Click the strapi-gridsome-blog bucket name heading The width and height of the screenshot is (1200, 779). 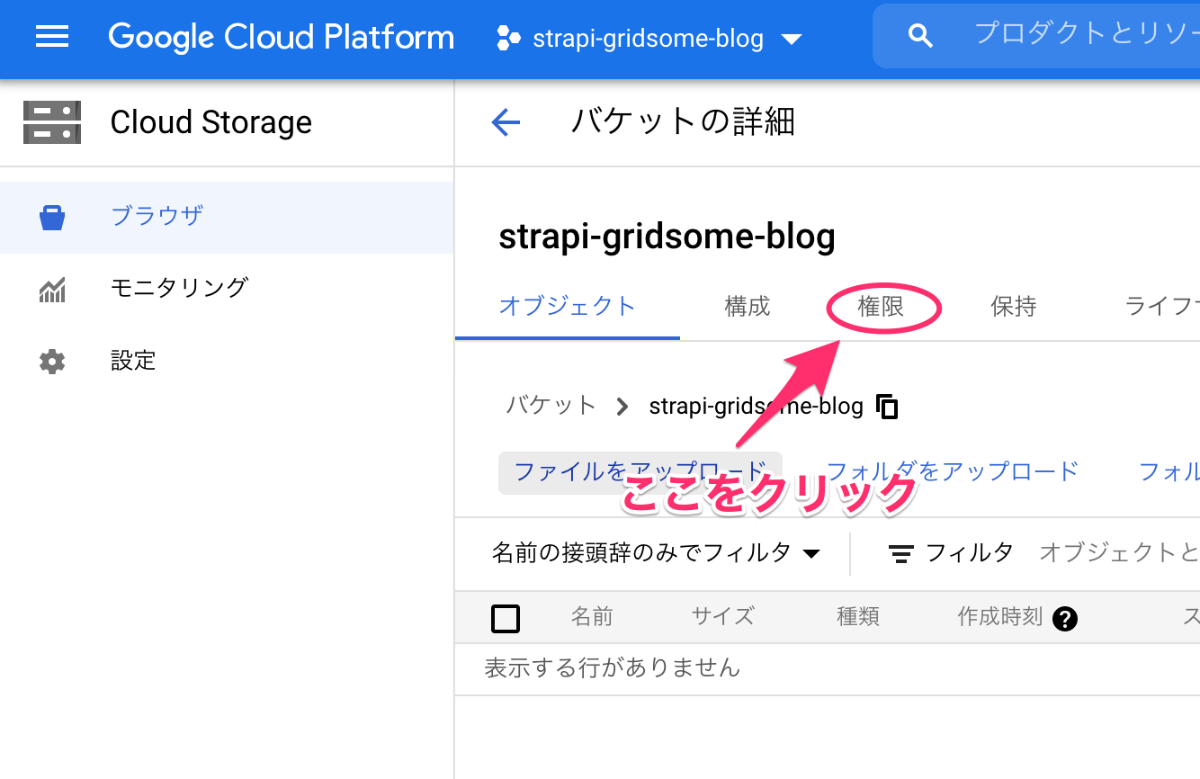[x=667, y=237]
